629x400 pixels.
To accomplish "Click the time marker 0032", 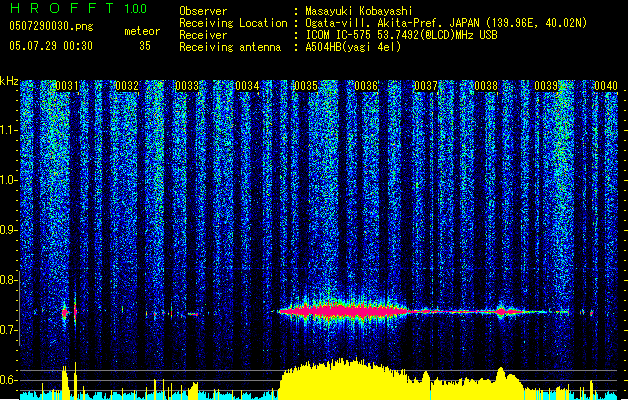I will click(x=127, y=86).
